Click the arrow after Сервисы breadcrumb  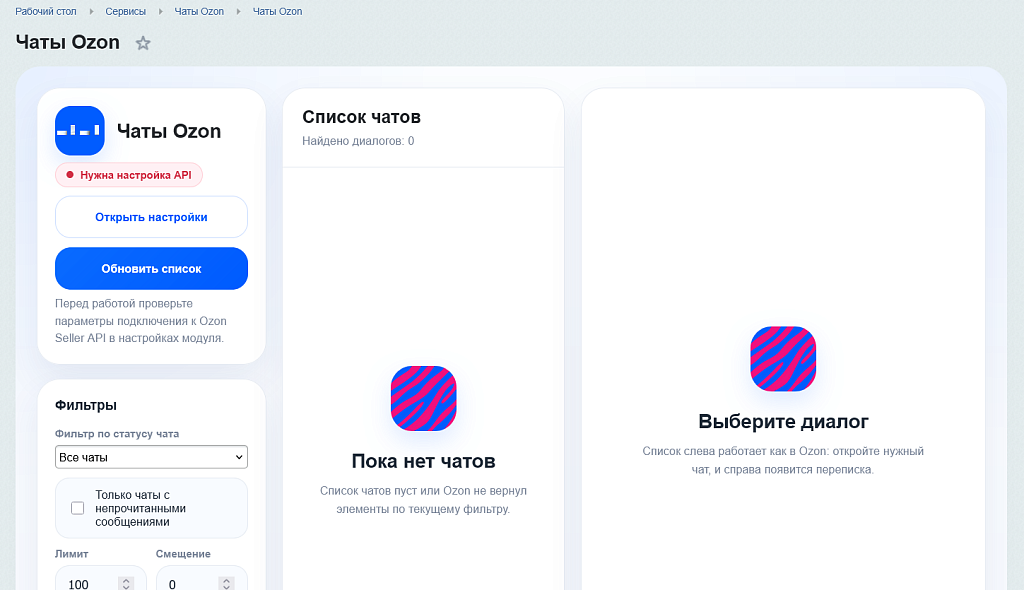[x=161, y=11]
